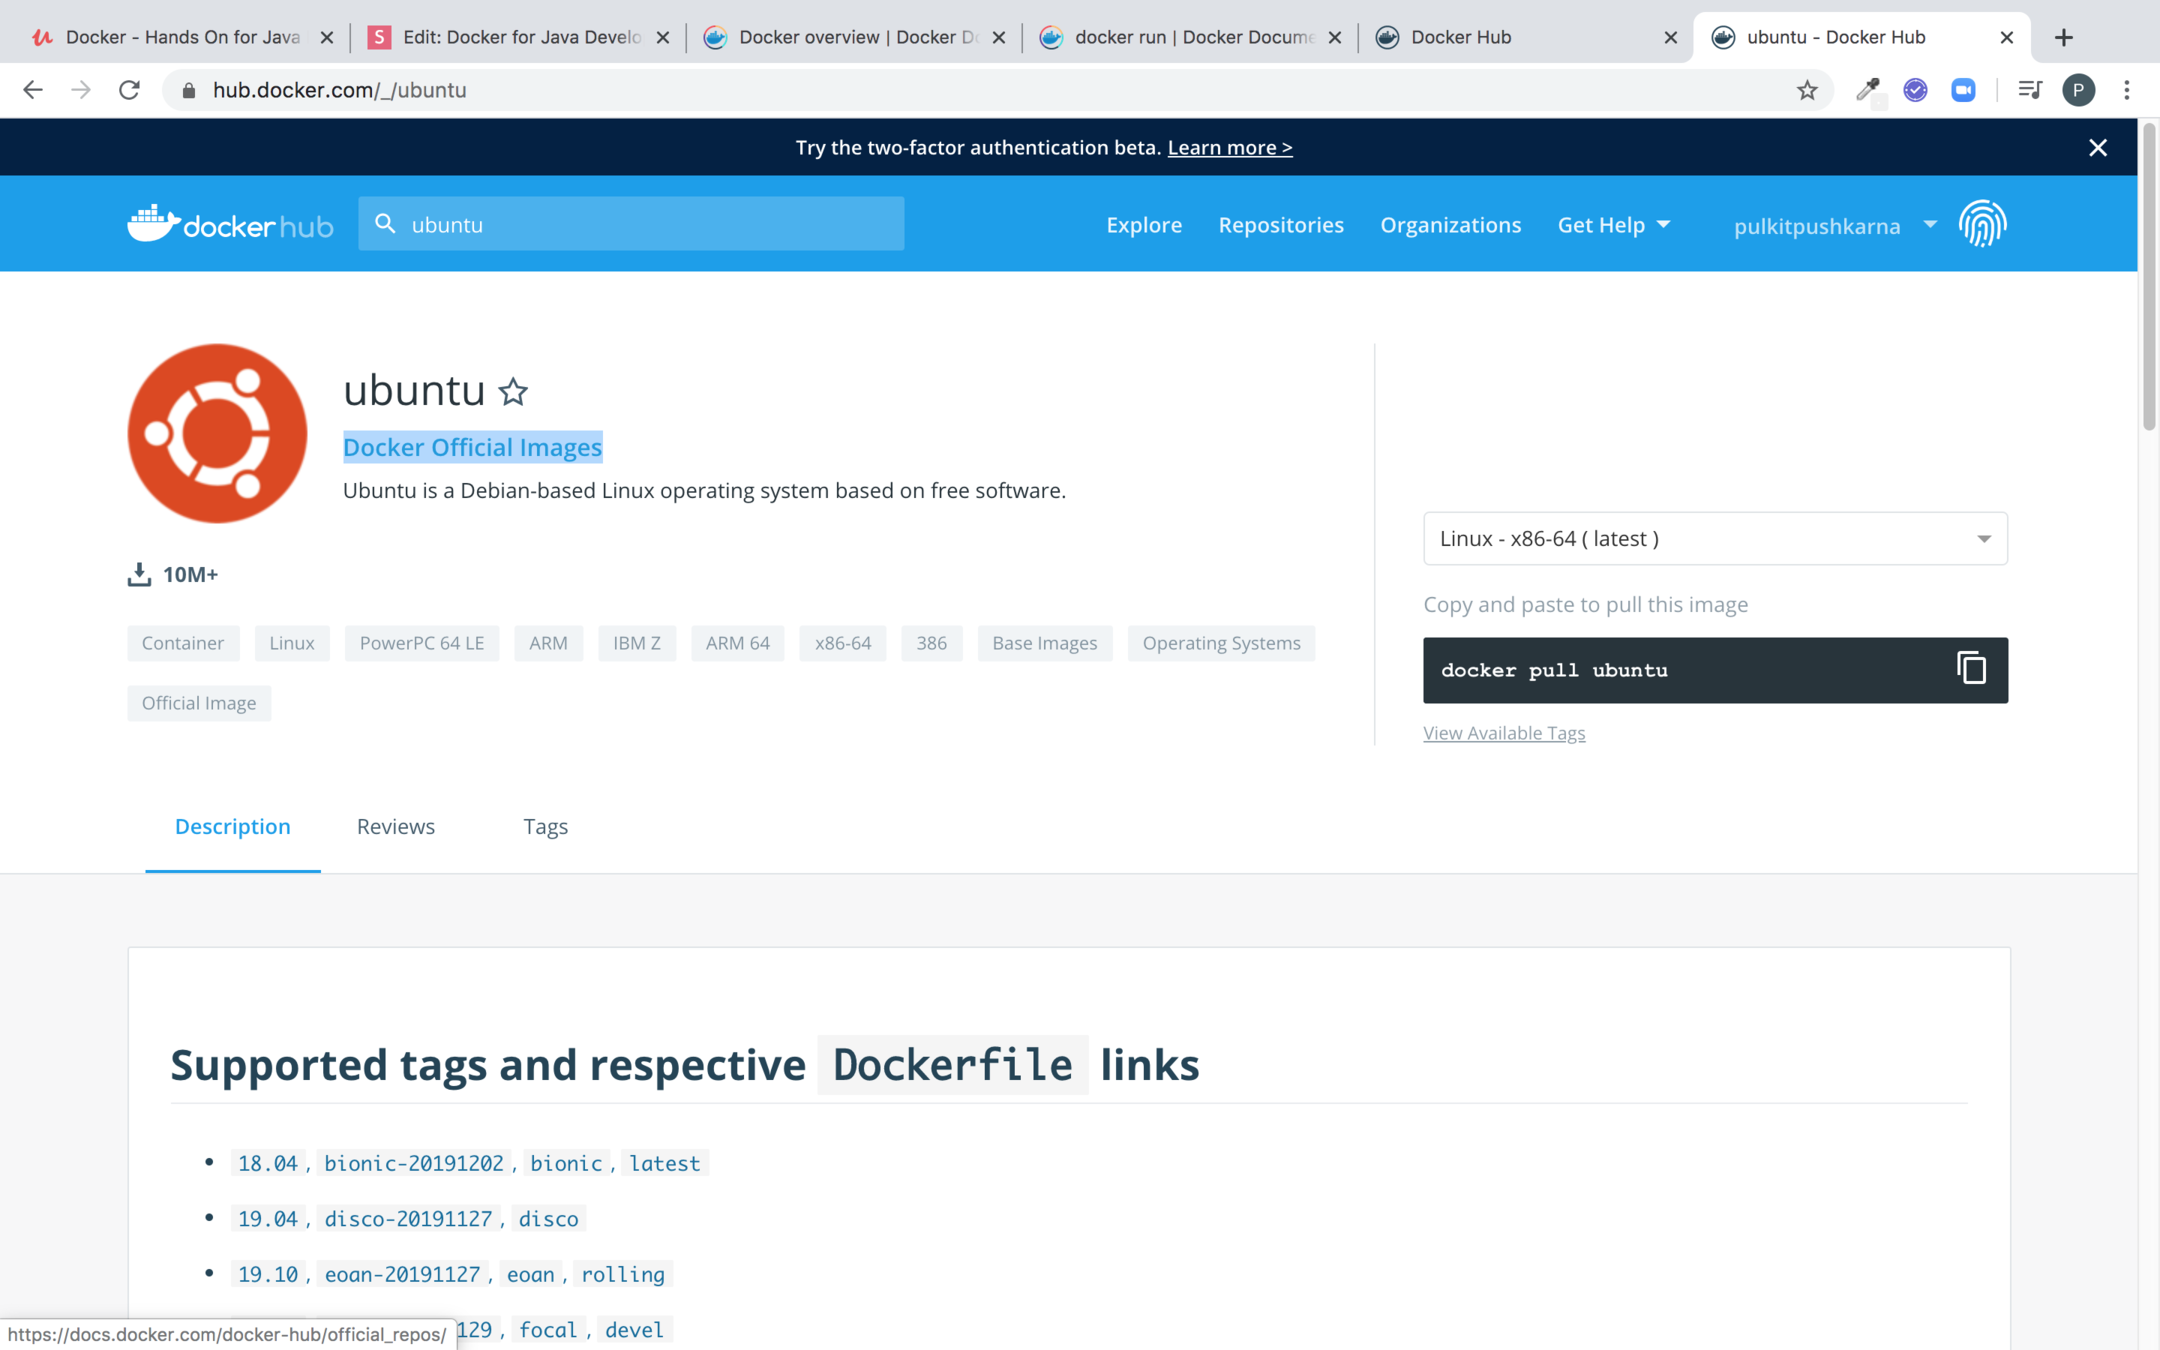
Task: Star the ubuntu repository
Action: 513,391
